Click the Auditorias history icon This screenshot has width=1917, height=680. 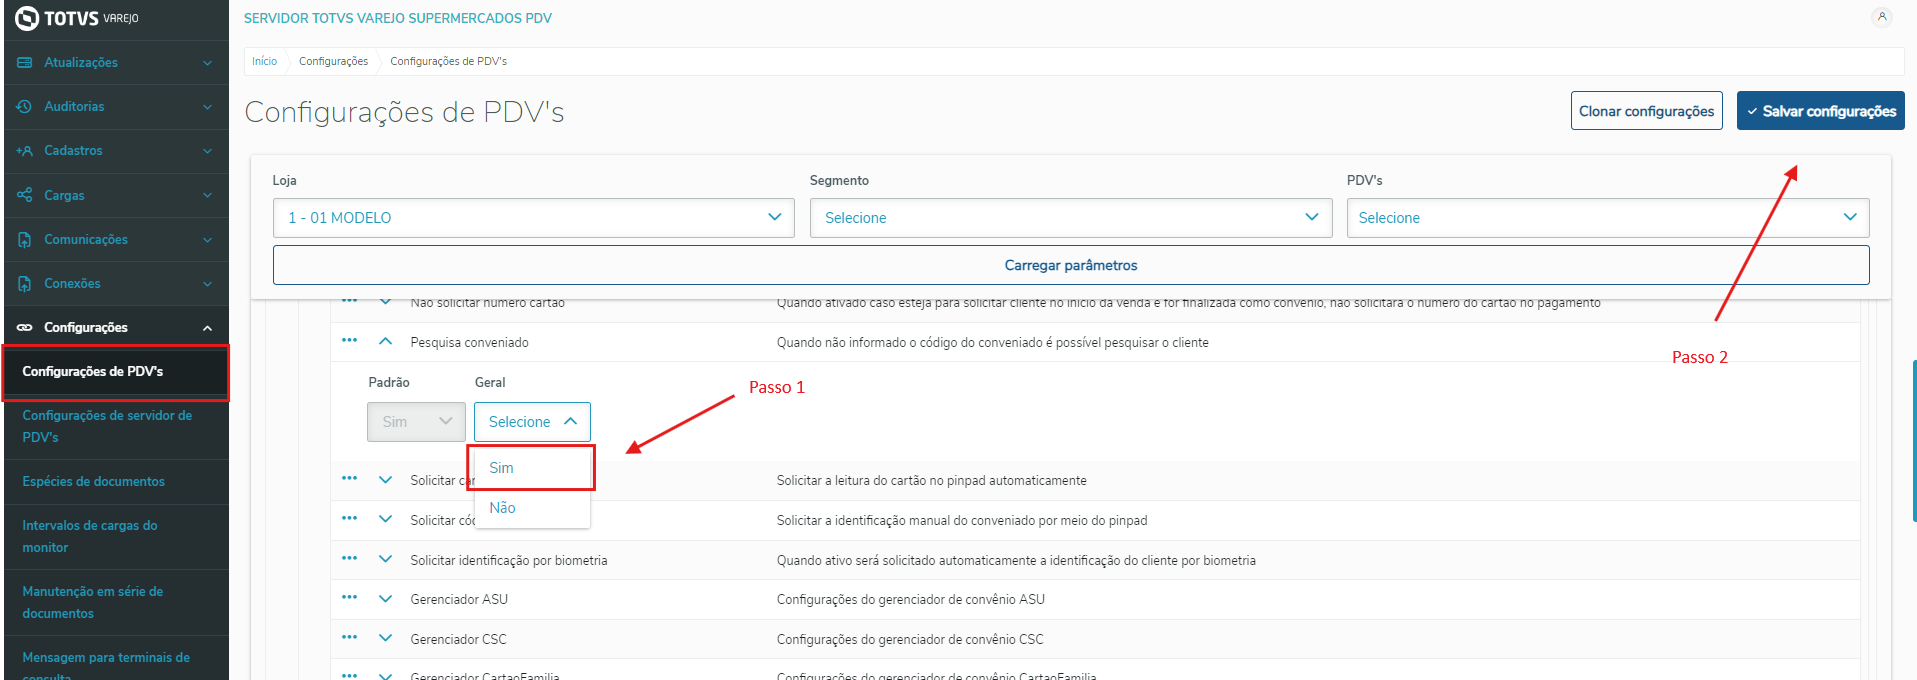(25, 106)
